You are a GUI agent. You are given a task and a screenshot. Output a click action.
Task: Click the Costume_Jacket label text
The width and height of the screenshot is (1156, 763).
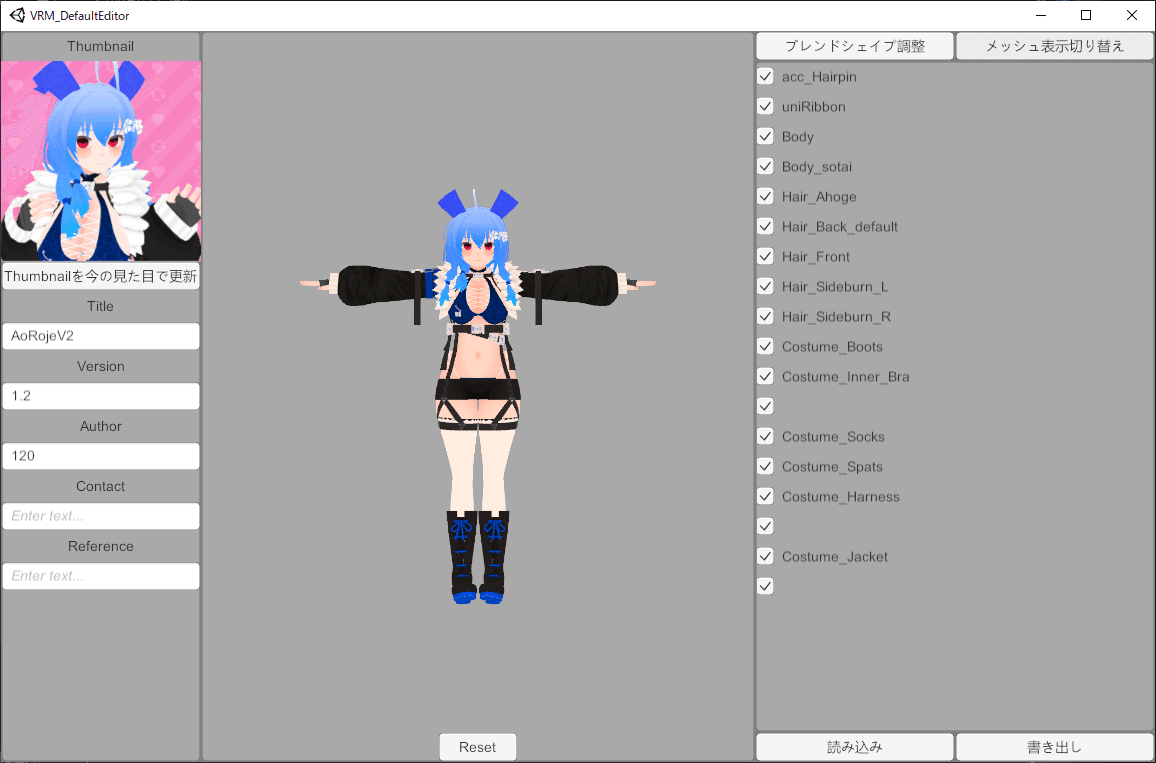[x=835, y=557]
